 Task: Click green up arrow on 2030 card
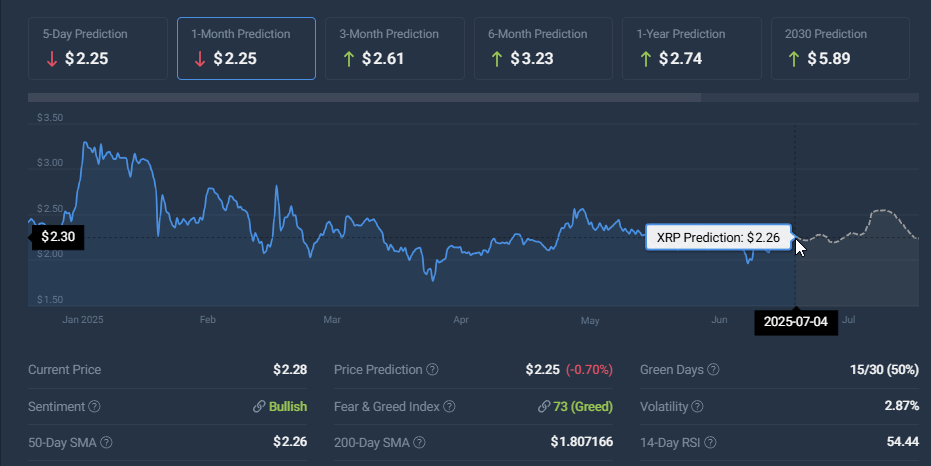pos(794,59)
